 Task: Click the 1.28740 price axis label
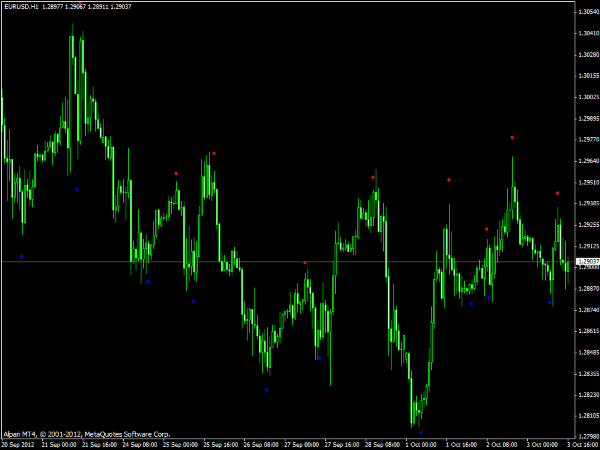coord(589,310)
